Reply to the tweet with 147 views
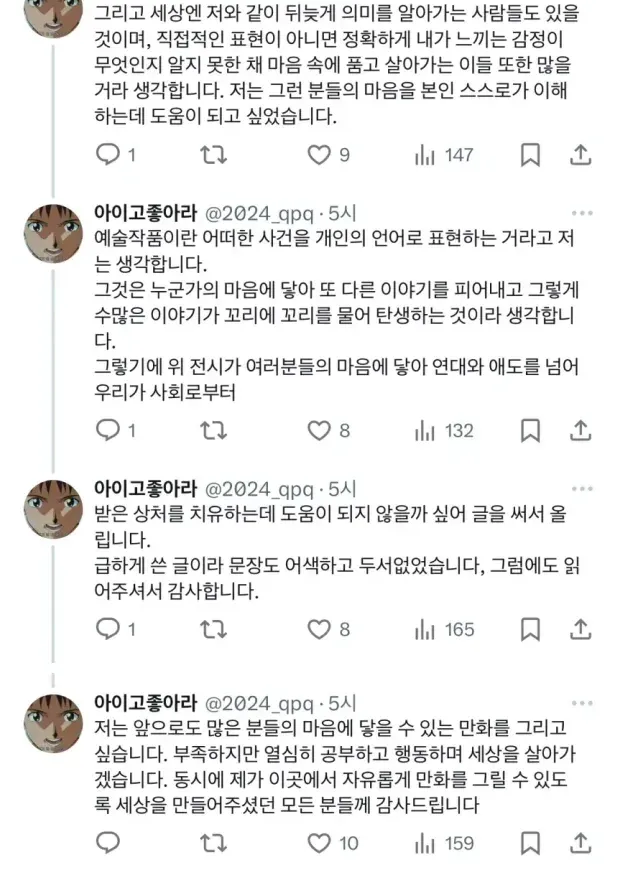 (x=108, y=155)
